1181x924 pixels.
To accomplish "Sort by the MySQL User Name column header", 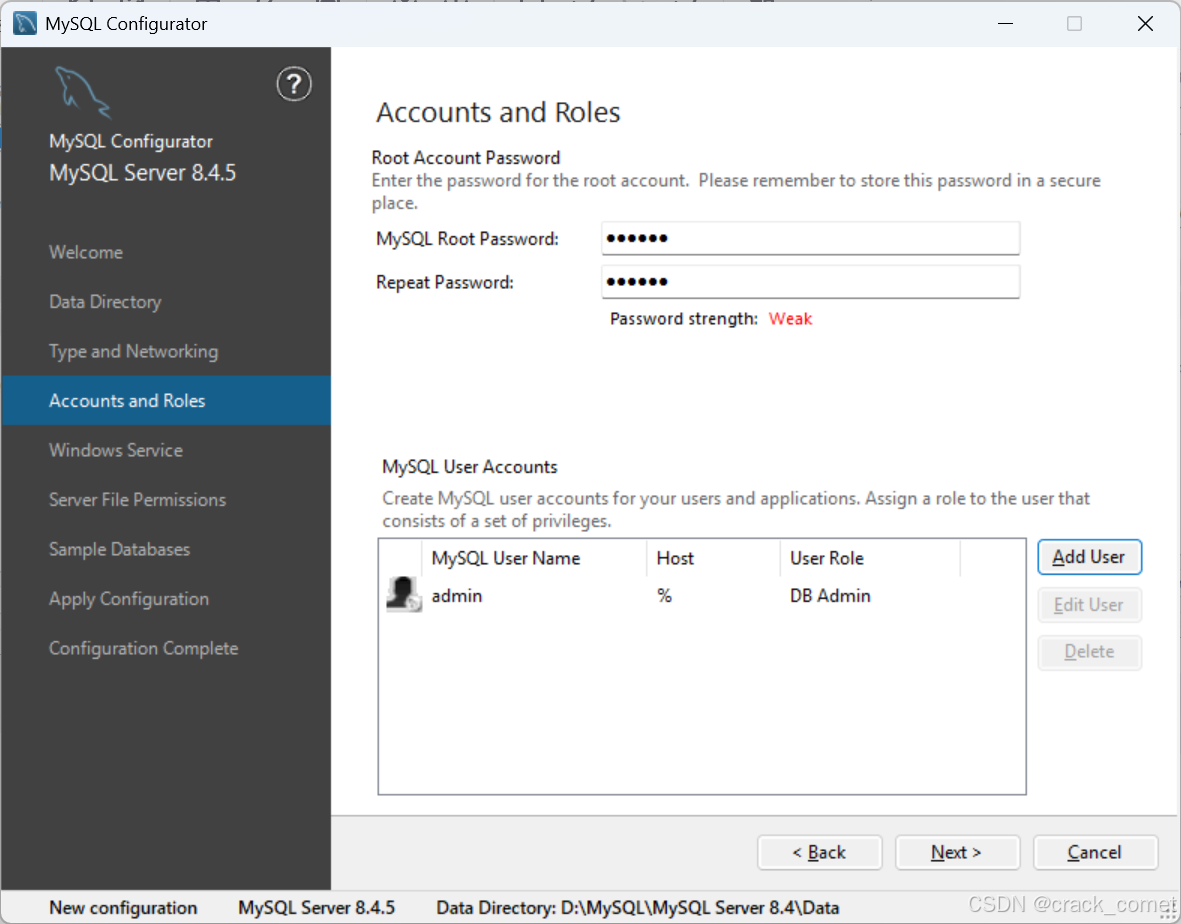I will point(534,558).
